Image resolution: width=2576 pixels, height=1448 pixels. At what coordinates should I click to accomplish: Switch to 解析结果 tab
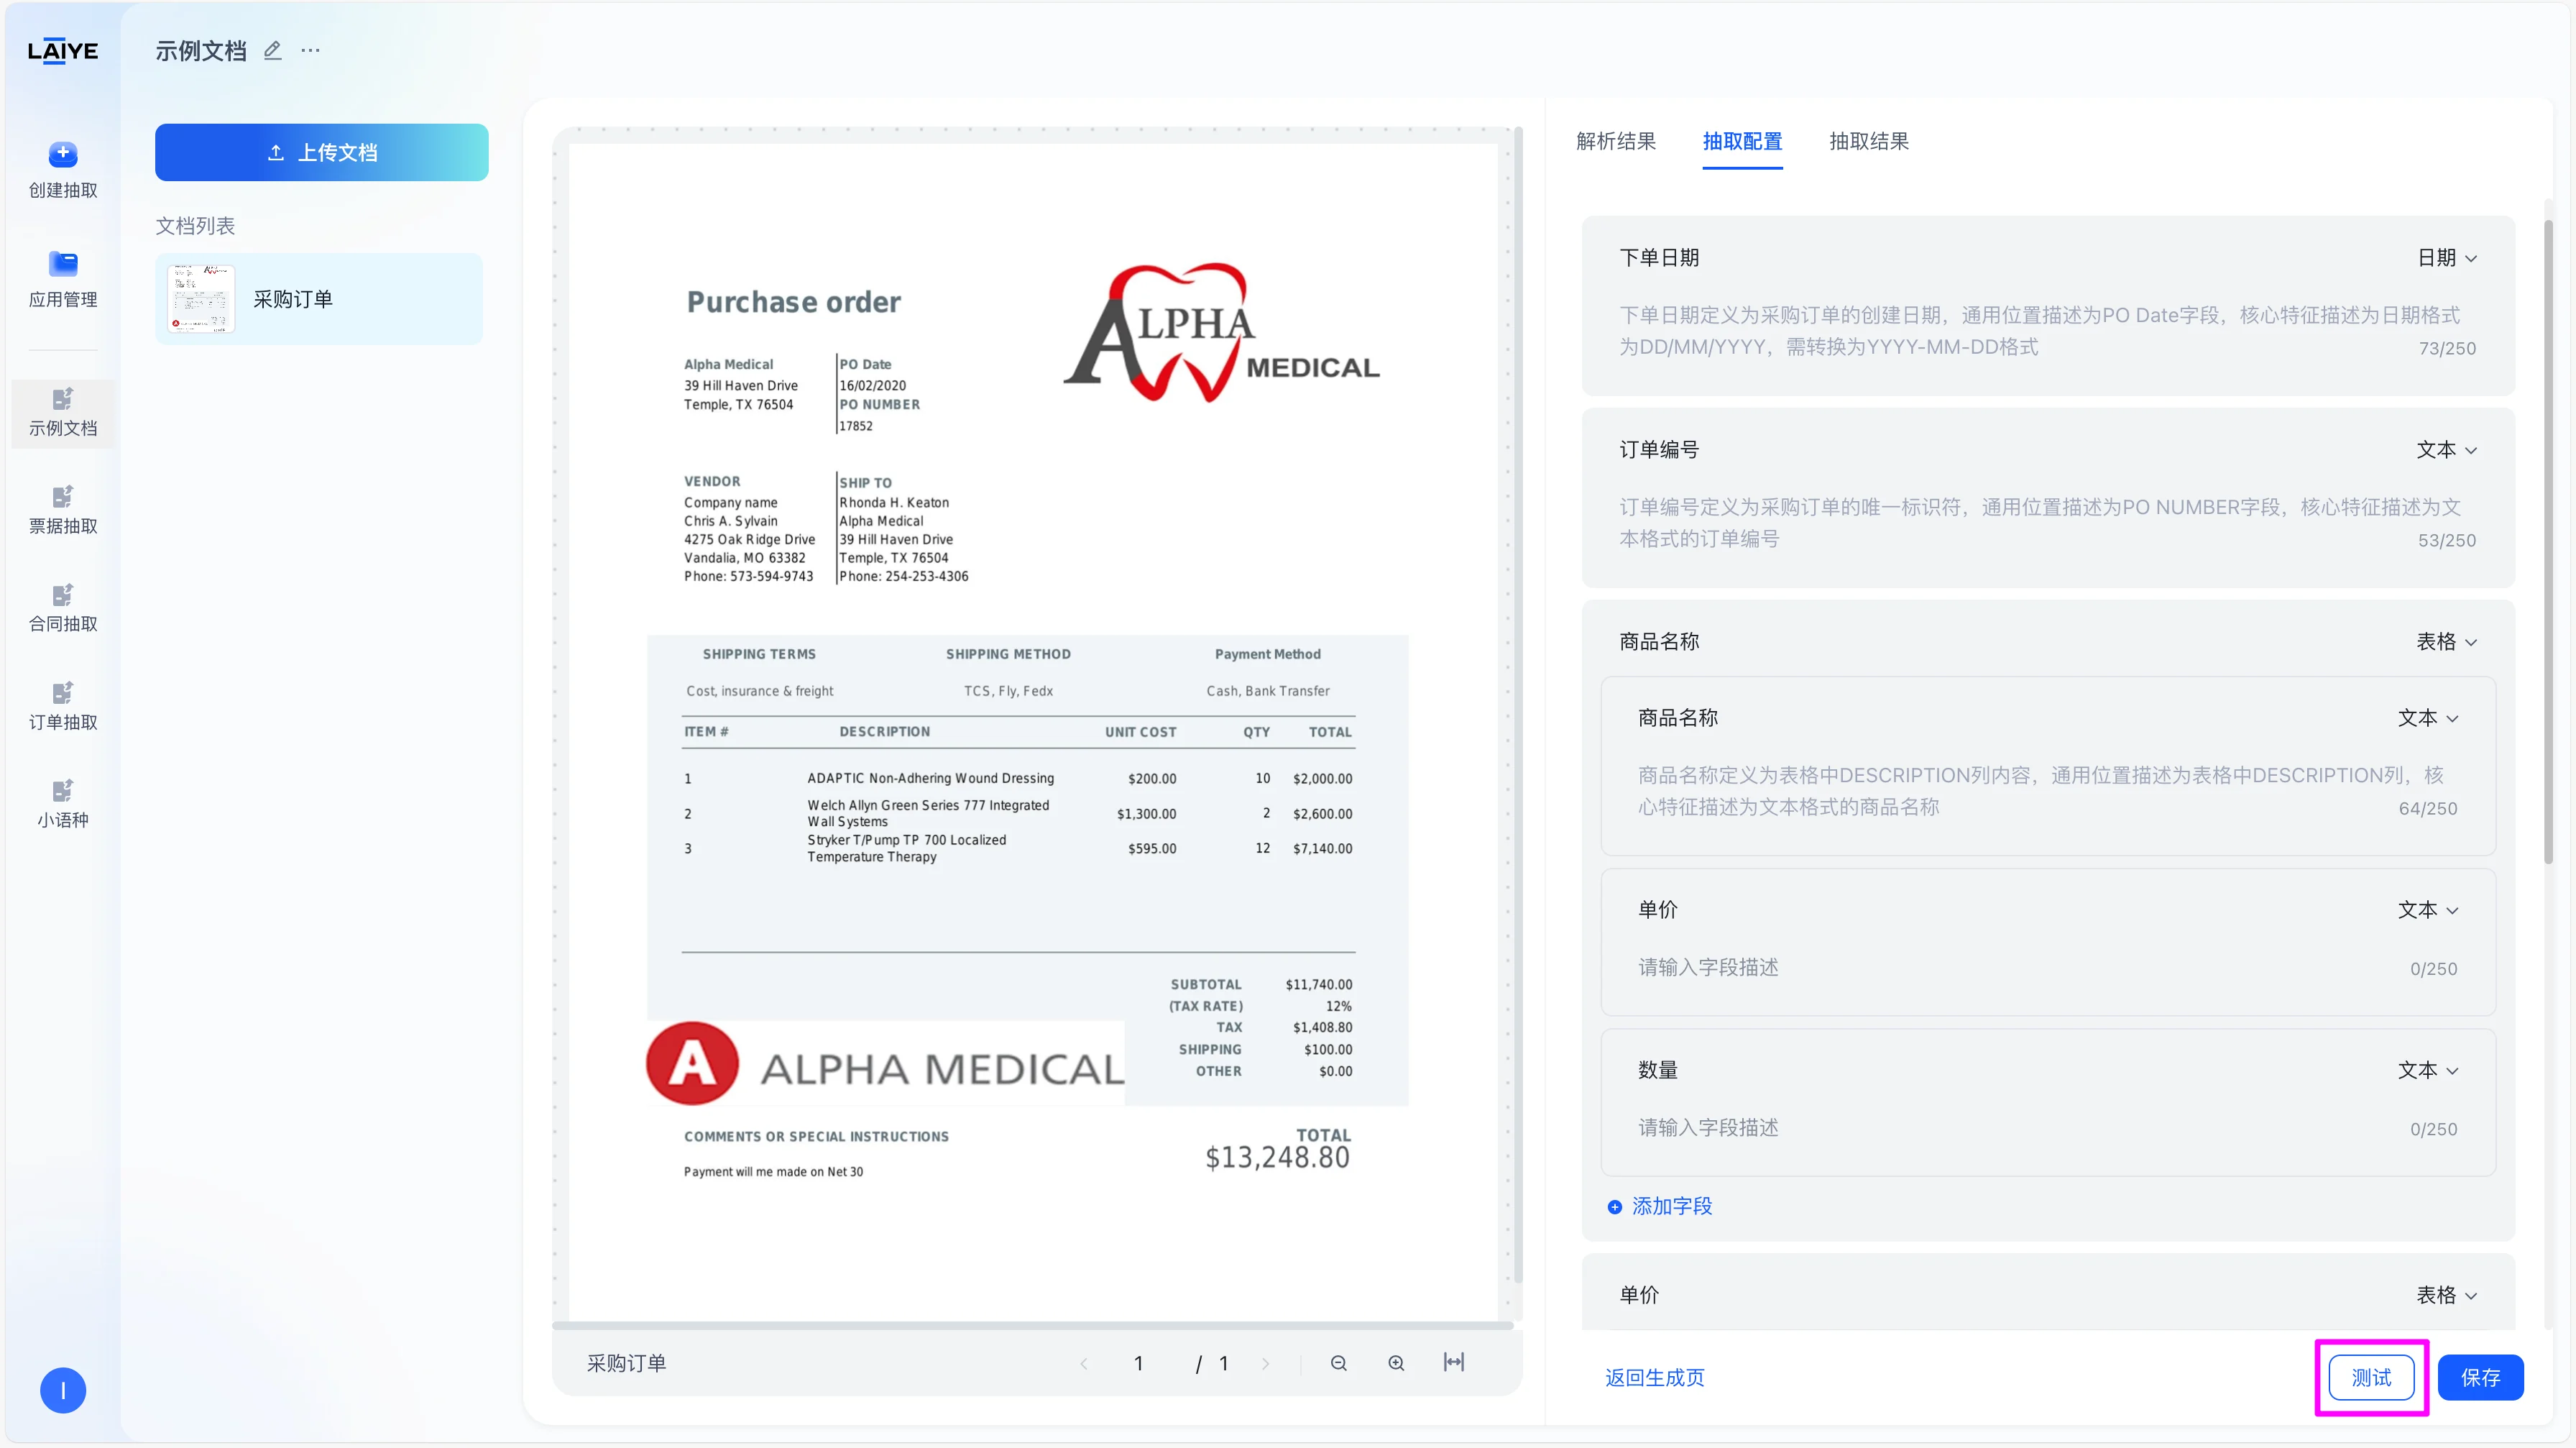(1616, 141)
